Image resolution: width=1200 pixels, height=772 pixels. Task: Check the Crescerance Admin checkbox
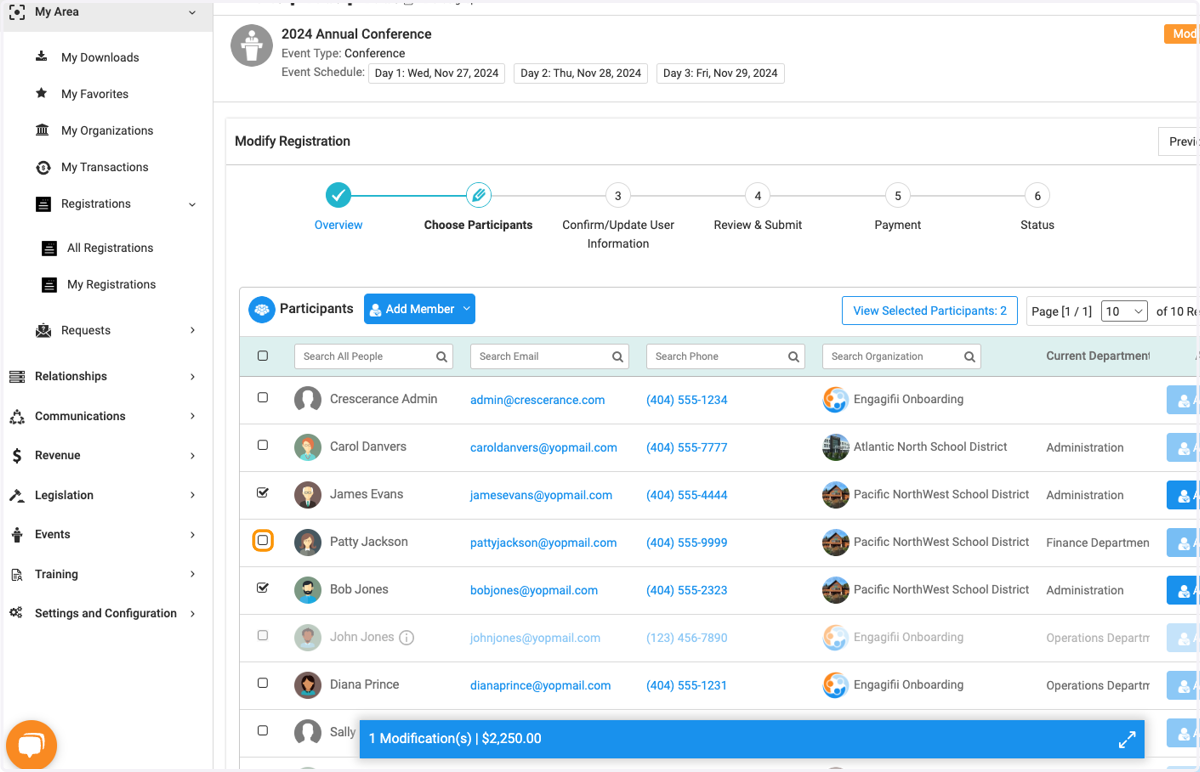click(263, 398)
